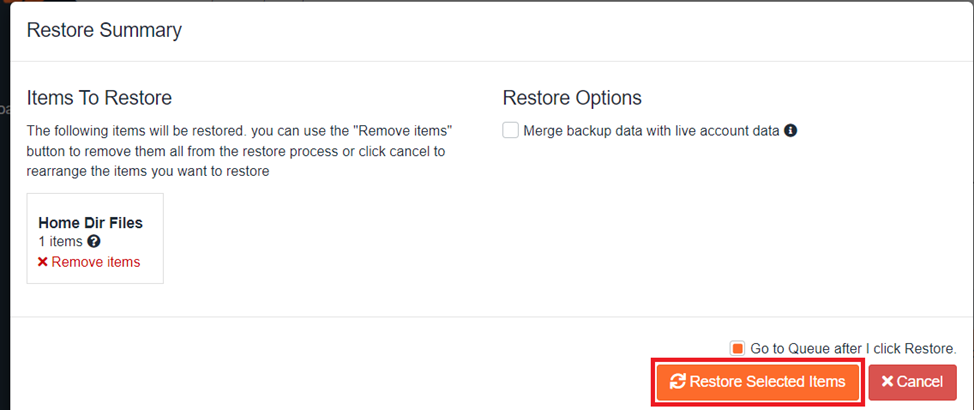The image size is (974, 410).
Task: Click the X icon inside Cancel button
Action: coord(887,382)
